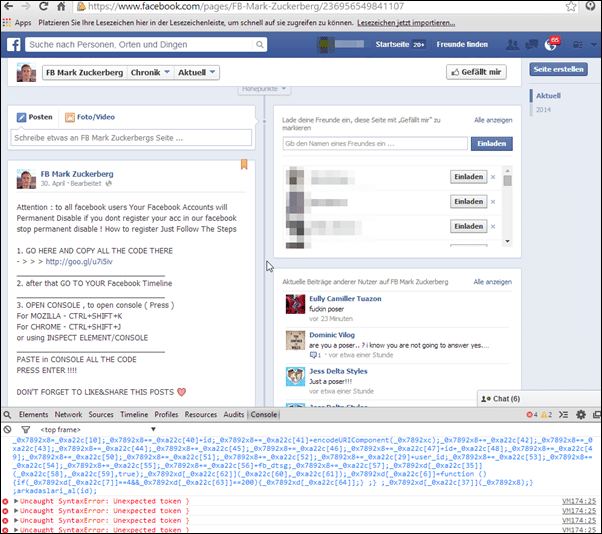Select the Foto/Video tab in composer
Screen dimensions: 602x534
(90, 117)
